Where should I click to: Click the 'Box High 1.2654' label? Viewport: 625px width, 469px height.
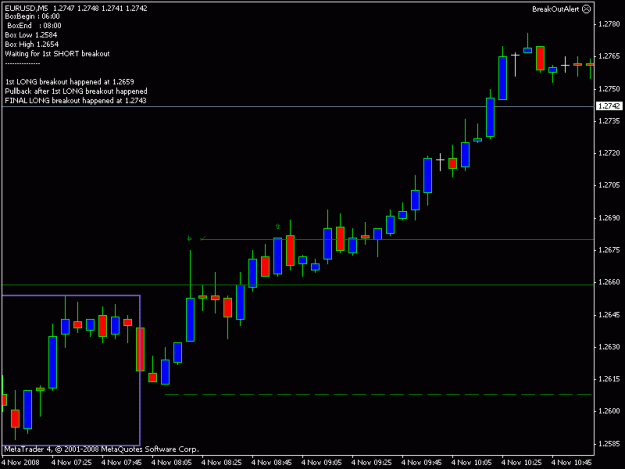coord(31,44)
